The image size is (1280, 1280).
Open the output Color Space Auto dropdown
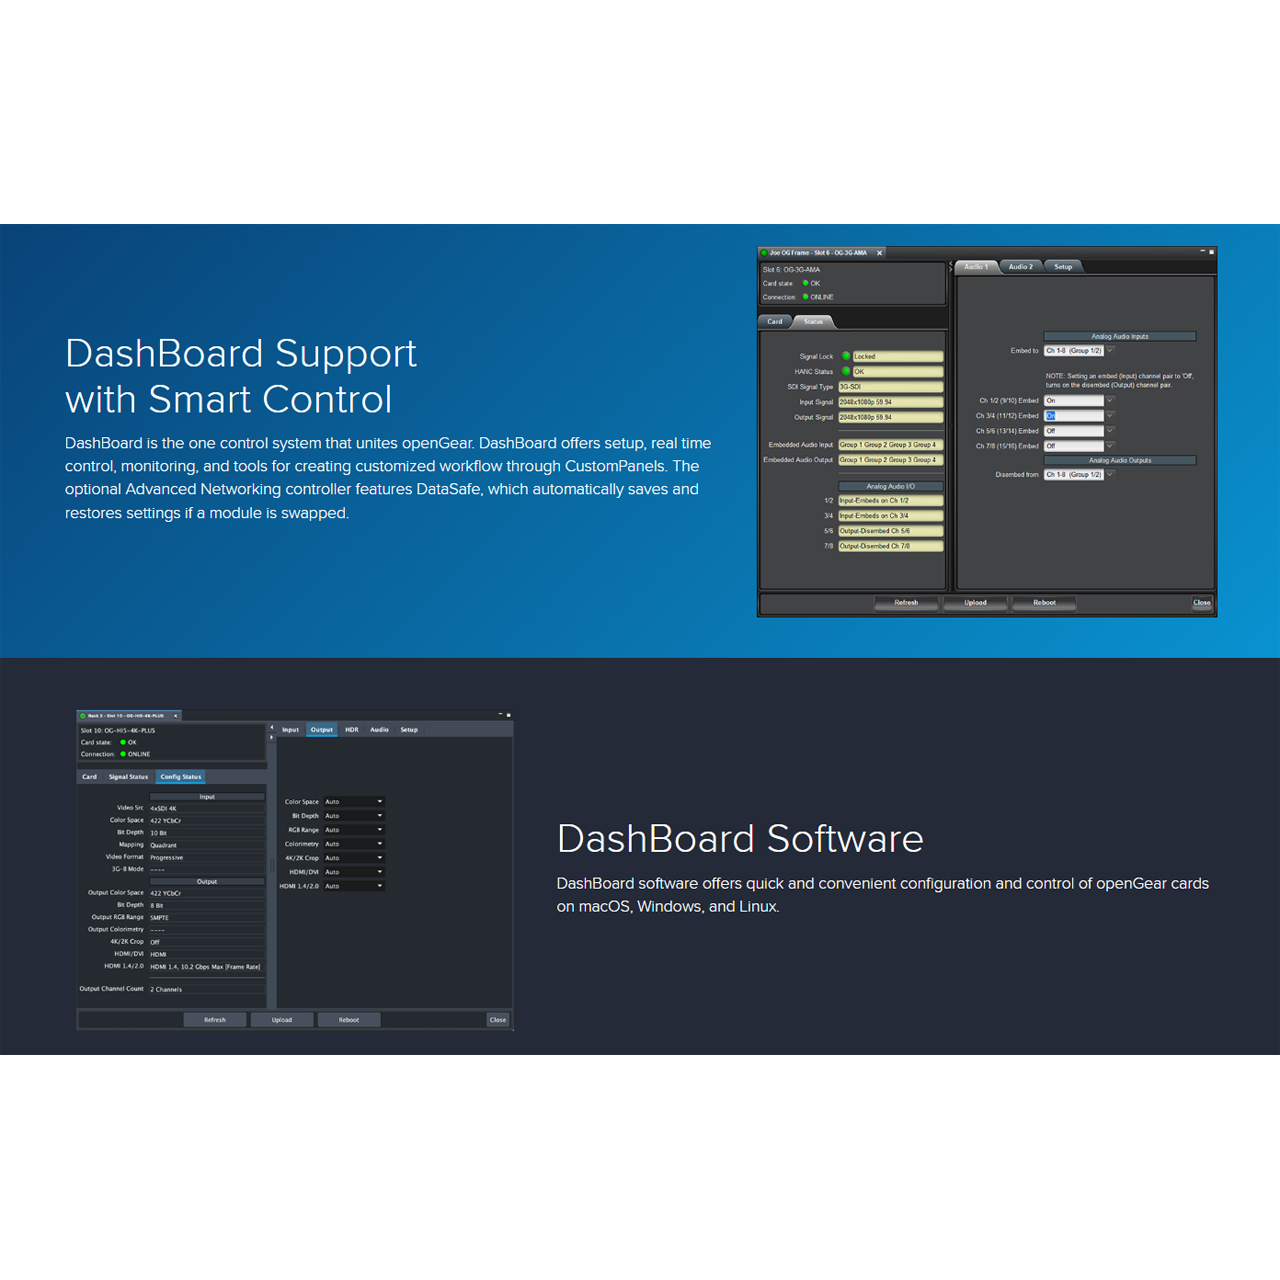click(379, 802)
